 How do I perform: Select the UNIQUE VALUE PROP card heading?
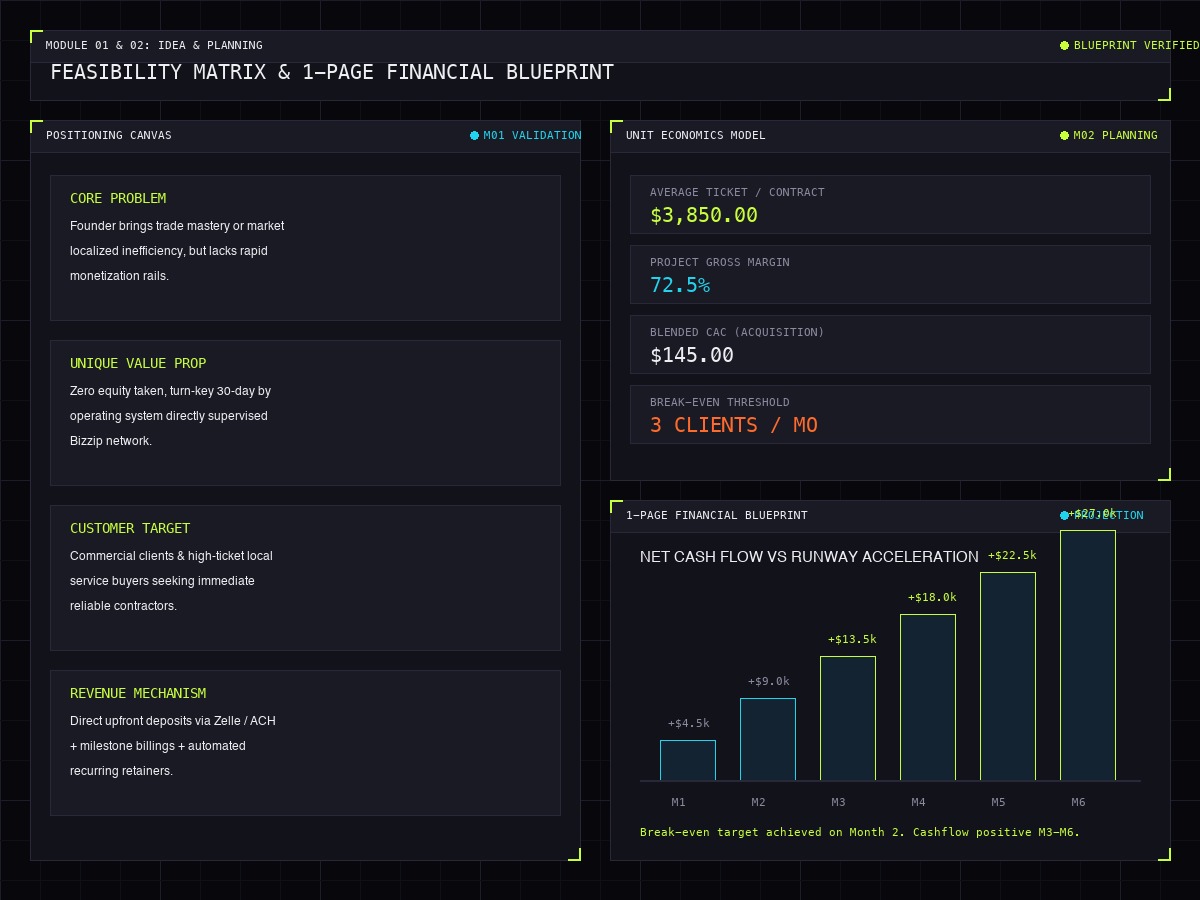pyautogui.click(x=138, y=363)
